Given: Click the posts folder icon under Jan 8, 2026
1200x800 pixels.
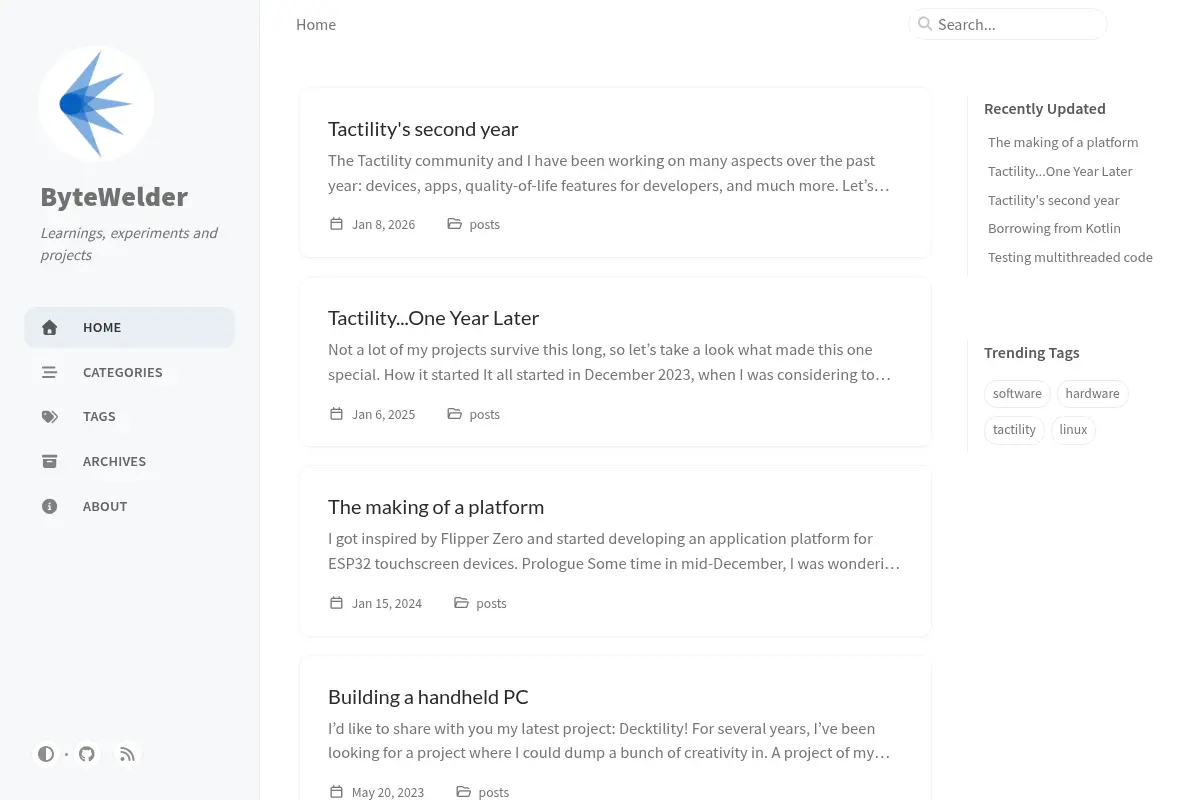Looking at the screenshot, I should [454, 224].
